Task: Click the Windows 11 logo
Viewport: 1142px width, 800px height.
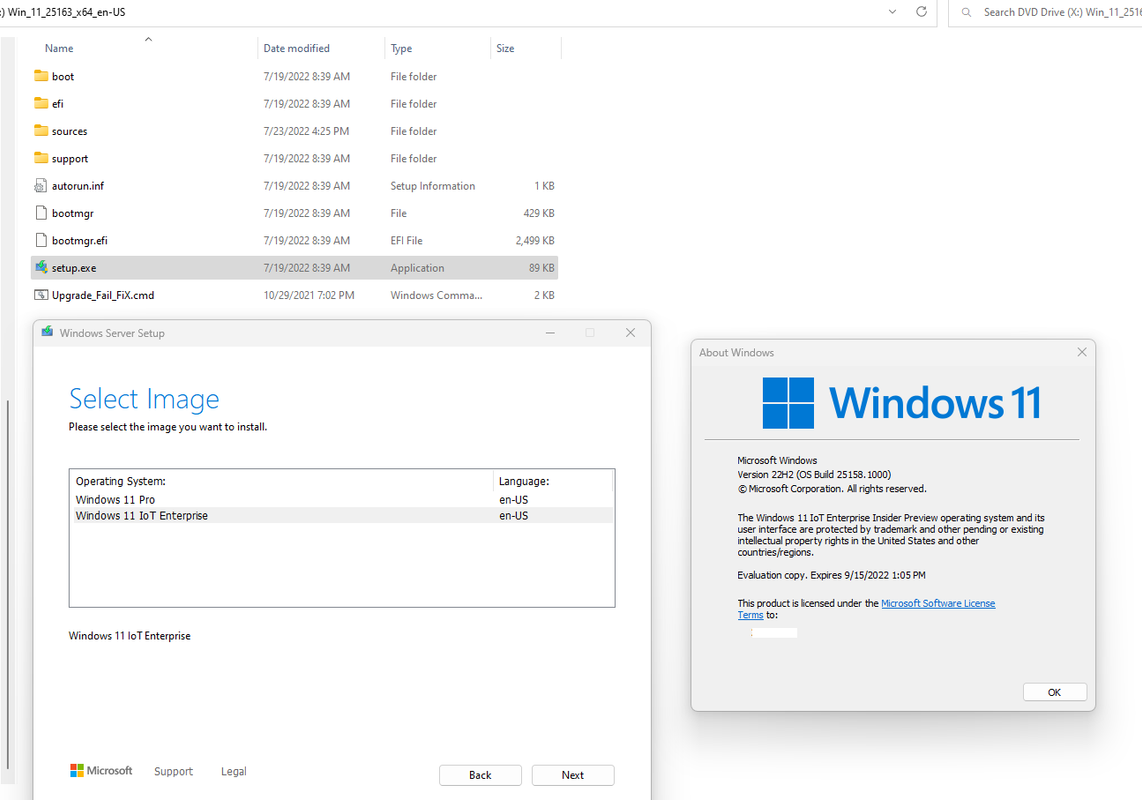Action: (902, 403)
